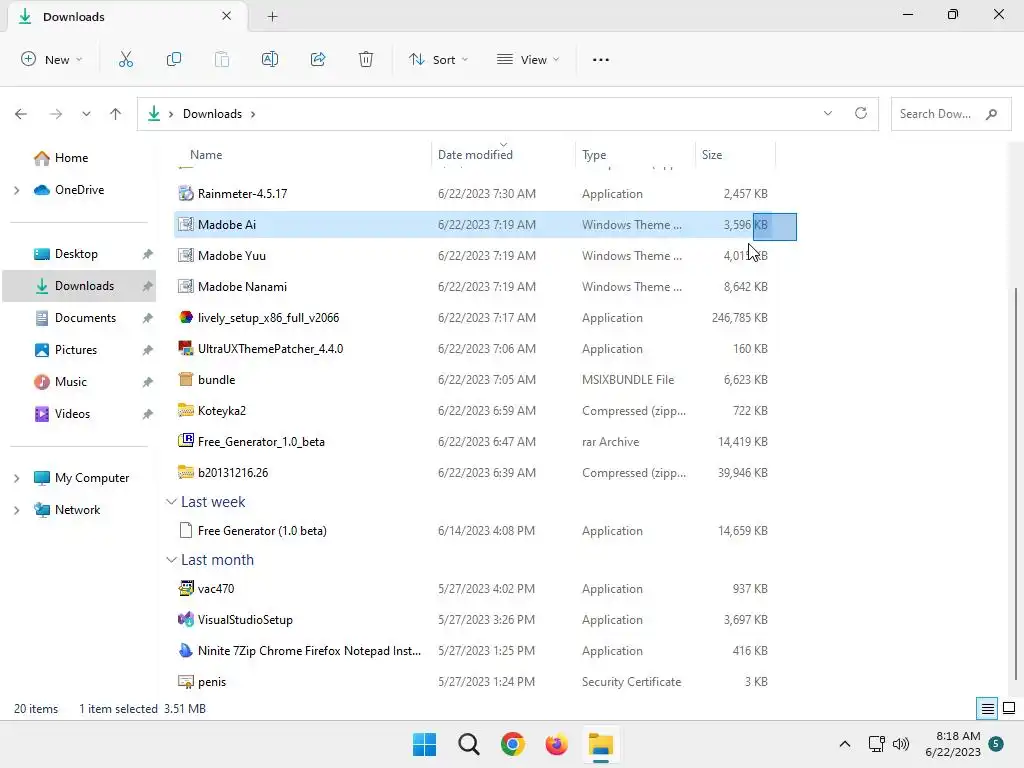Click the Copy icon in toolbar
Viewport: 1024px width, 768px height.
point(174,59)
